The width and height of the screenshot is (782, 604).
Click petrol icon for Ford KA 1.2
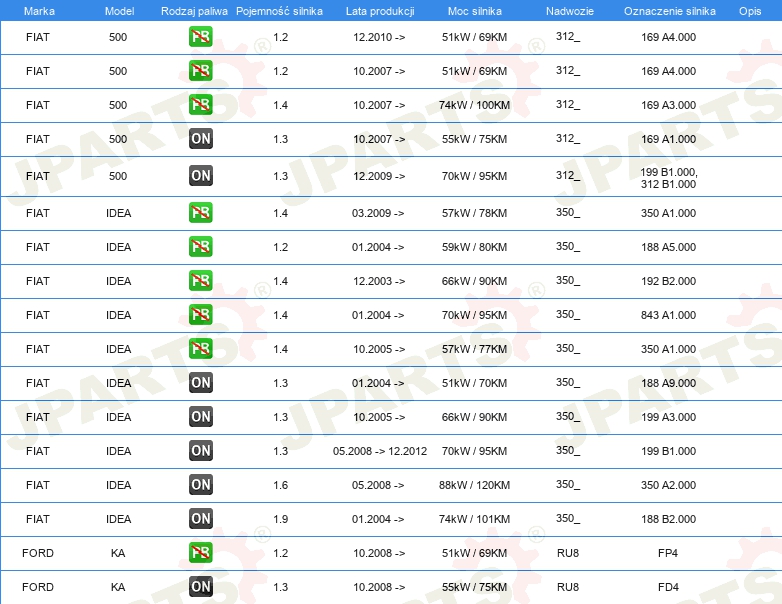pos(200,552)
